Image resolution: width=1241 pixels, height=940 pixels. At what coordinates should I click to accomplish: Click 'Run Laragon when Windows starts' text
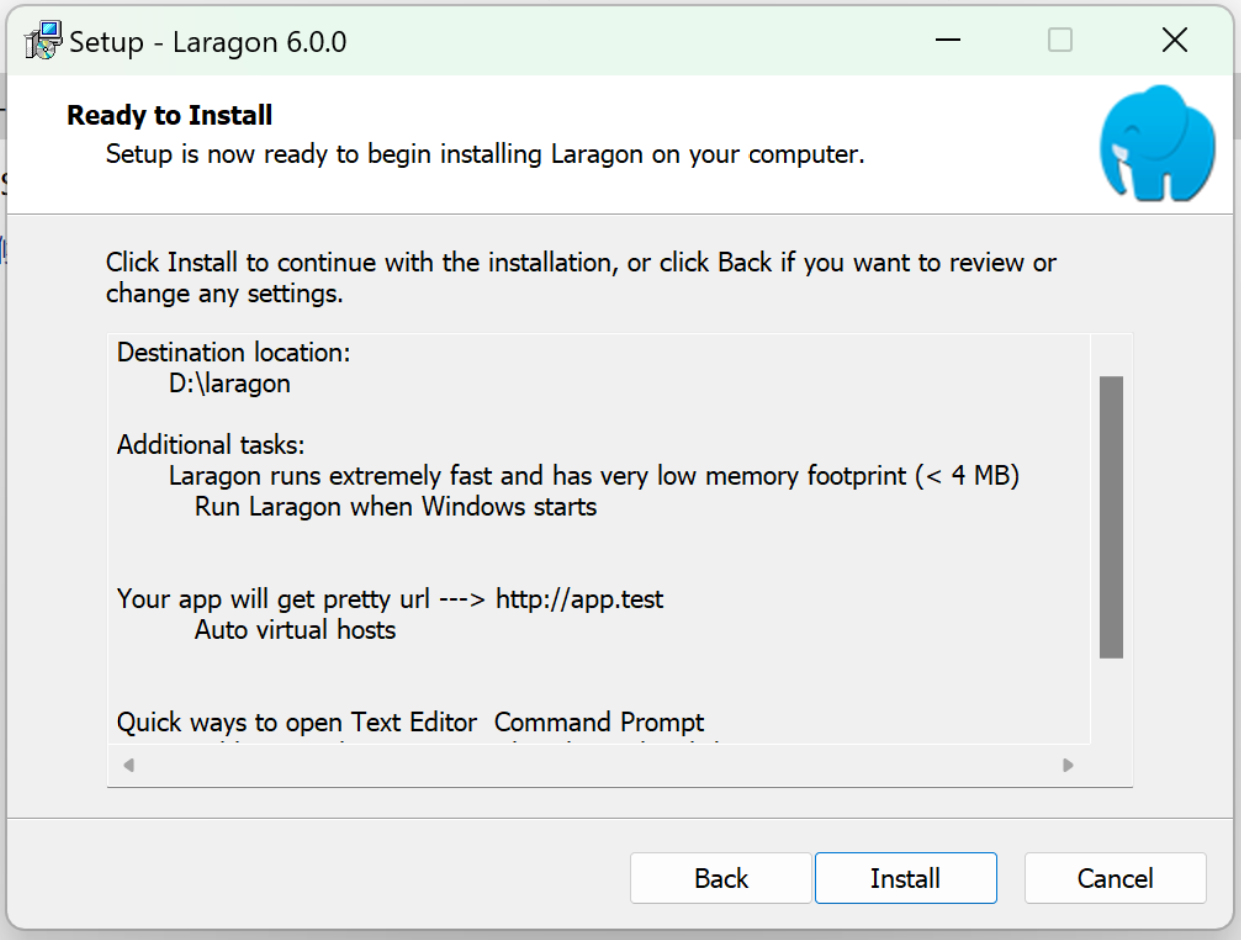point(396,507)
